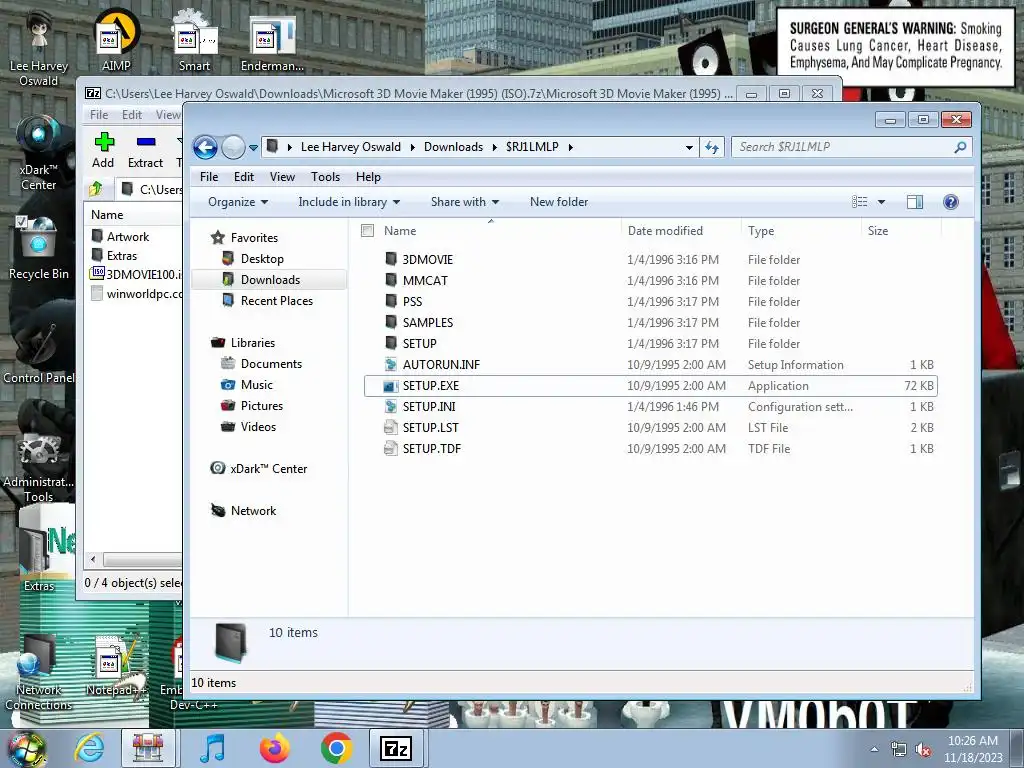Viewport: 1024px width, 768px height.
Task: Expand Include in library dropdown
Action: coord(349,202)
